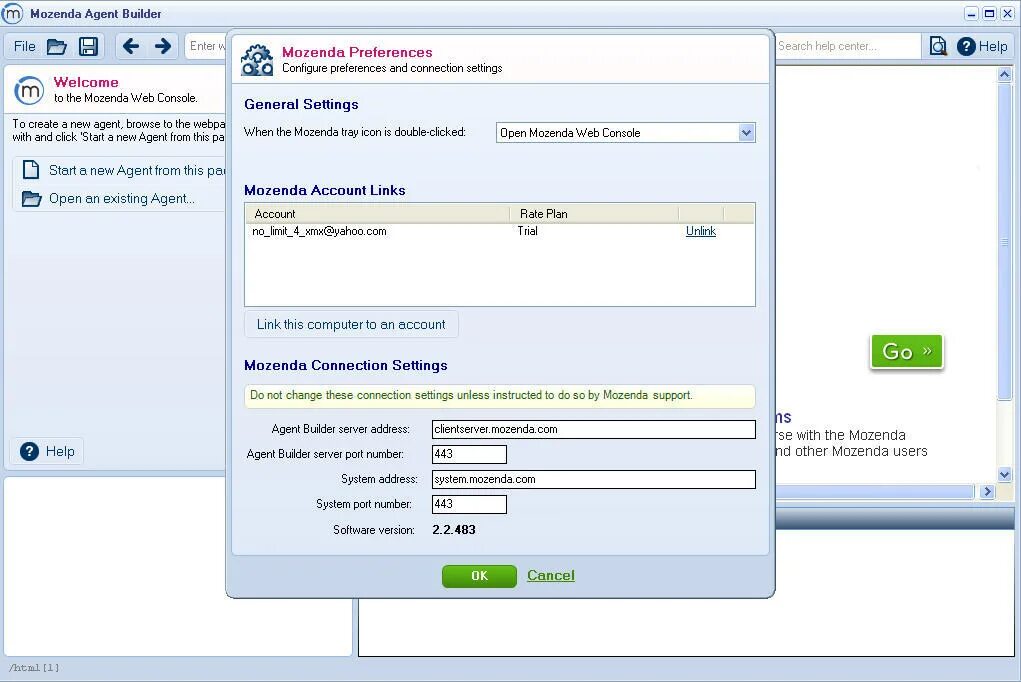Click the System address field

tap(593, 479)
